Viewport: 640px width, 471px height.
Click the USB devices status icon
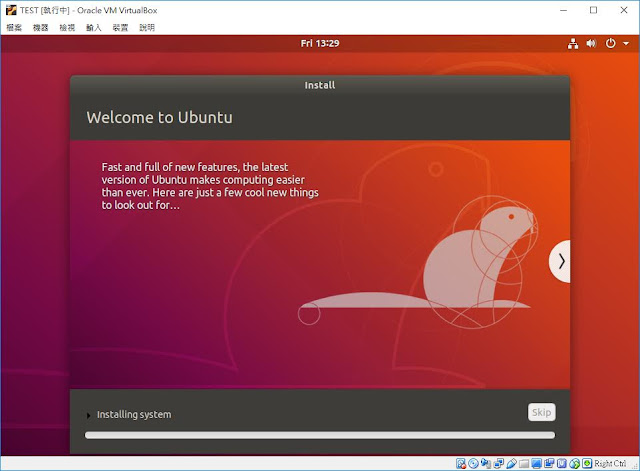point(512,463)
